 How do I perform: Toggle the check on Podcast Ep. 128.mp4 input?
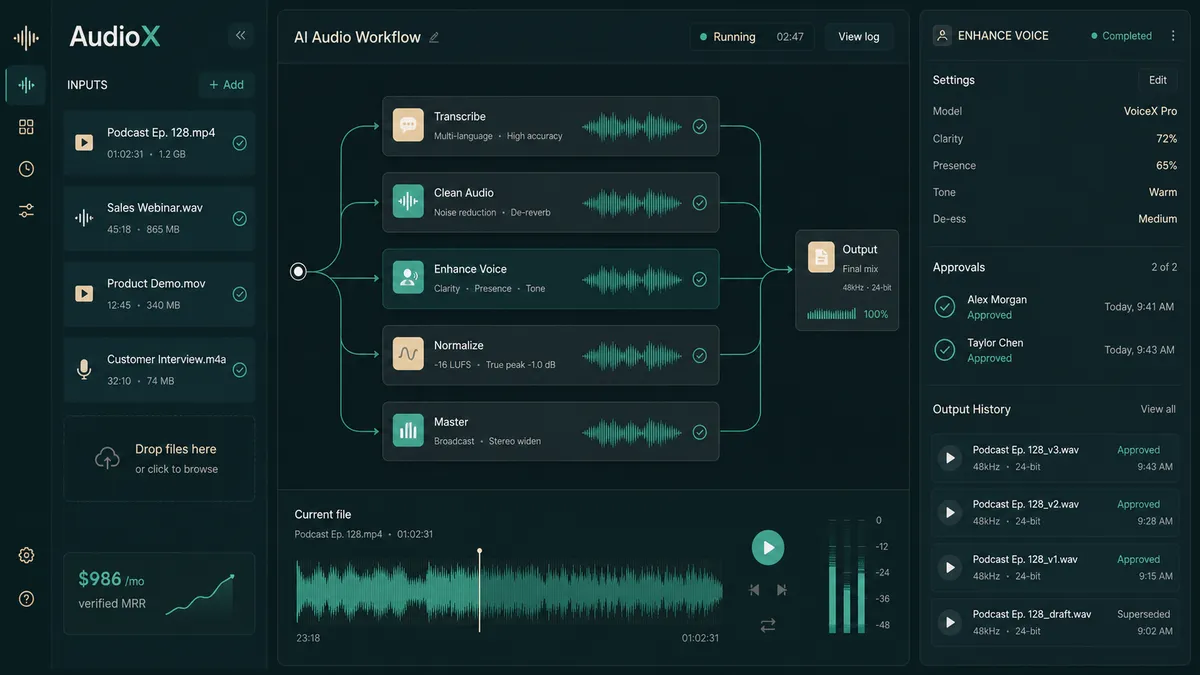click(x=240, y=143)
